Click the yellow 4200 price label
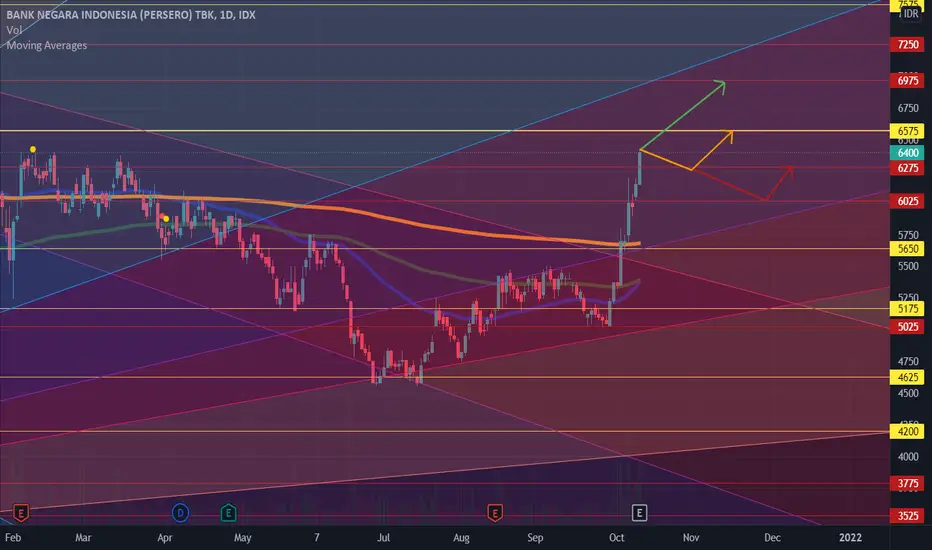This screenshot has width=932, height=550. click(x=907, y=431)
